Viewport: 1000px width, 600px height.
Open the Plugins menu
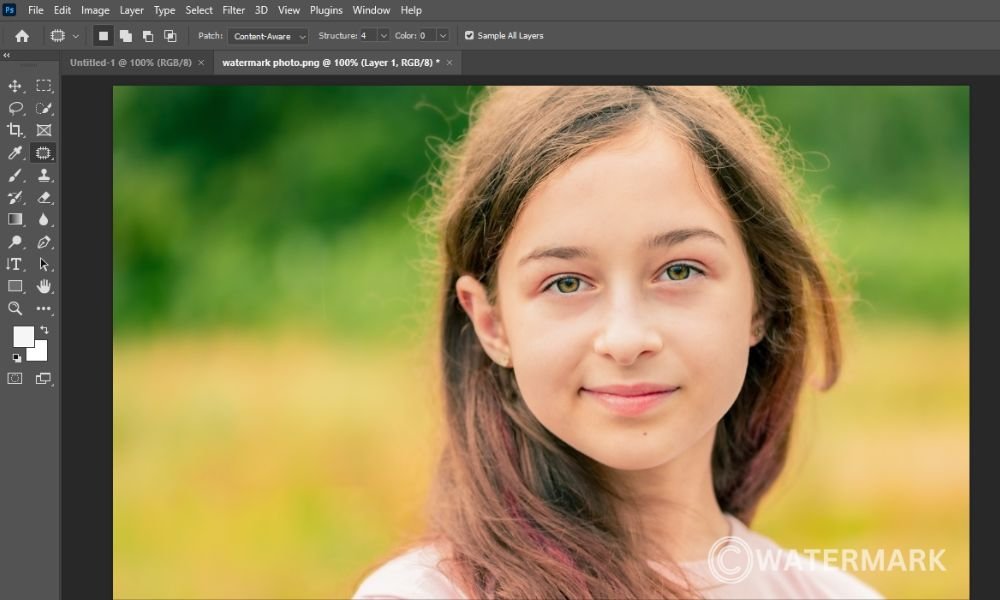coord(326,10)
